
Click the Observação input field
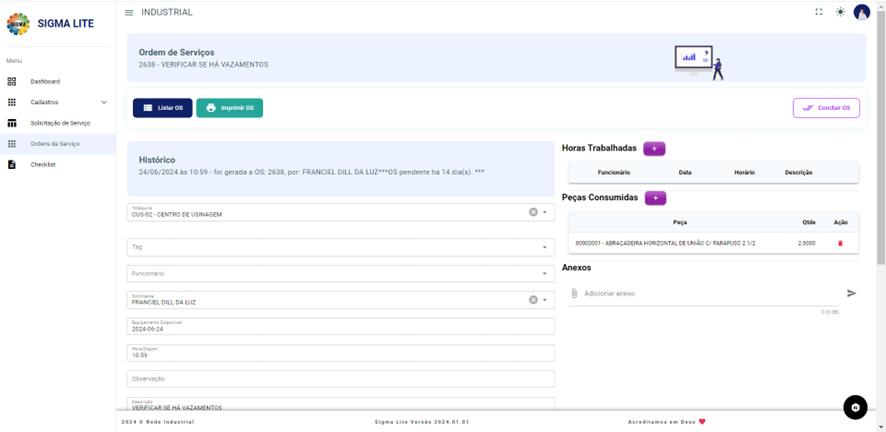pyautogui.click(x=340, y=379)
